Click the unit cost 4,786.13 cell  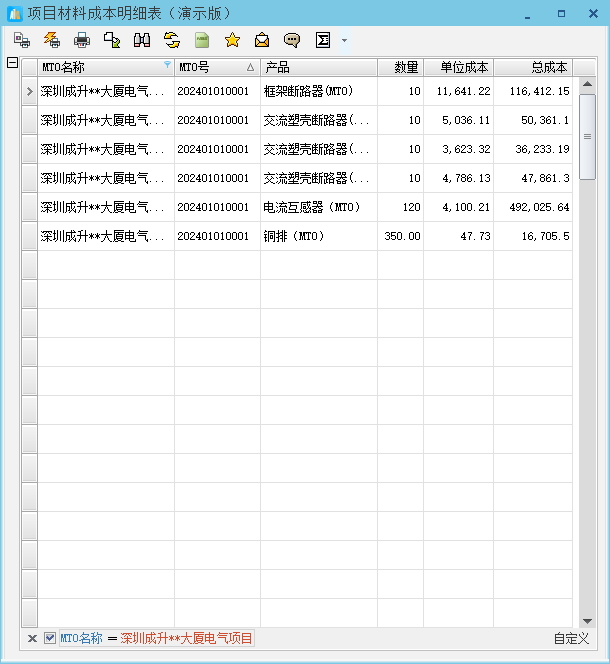(x=459, y=178)
